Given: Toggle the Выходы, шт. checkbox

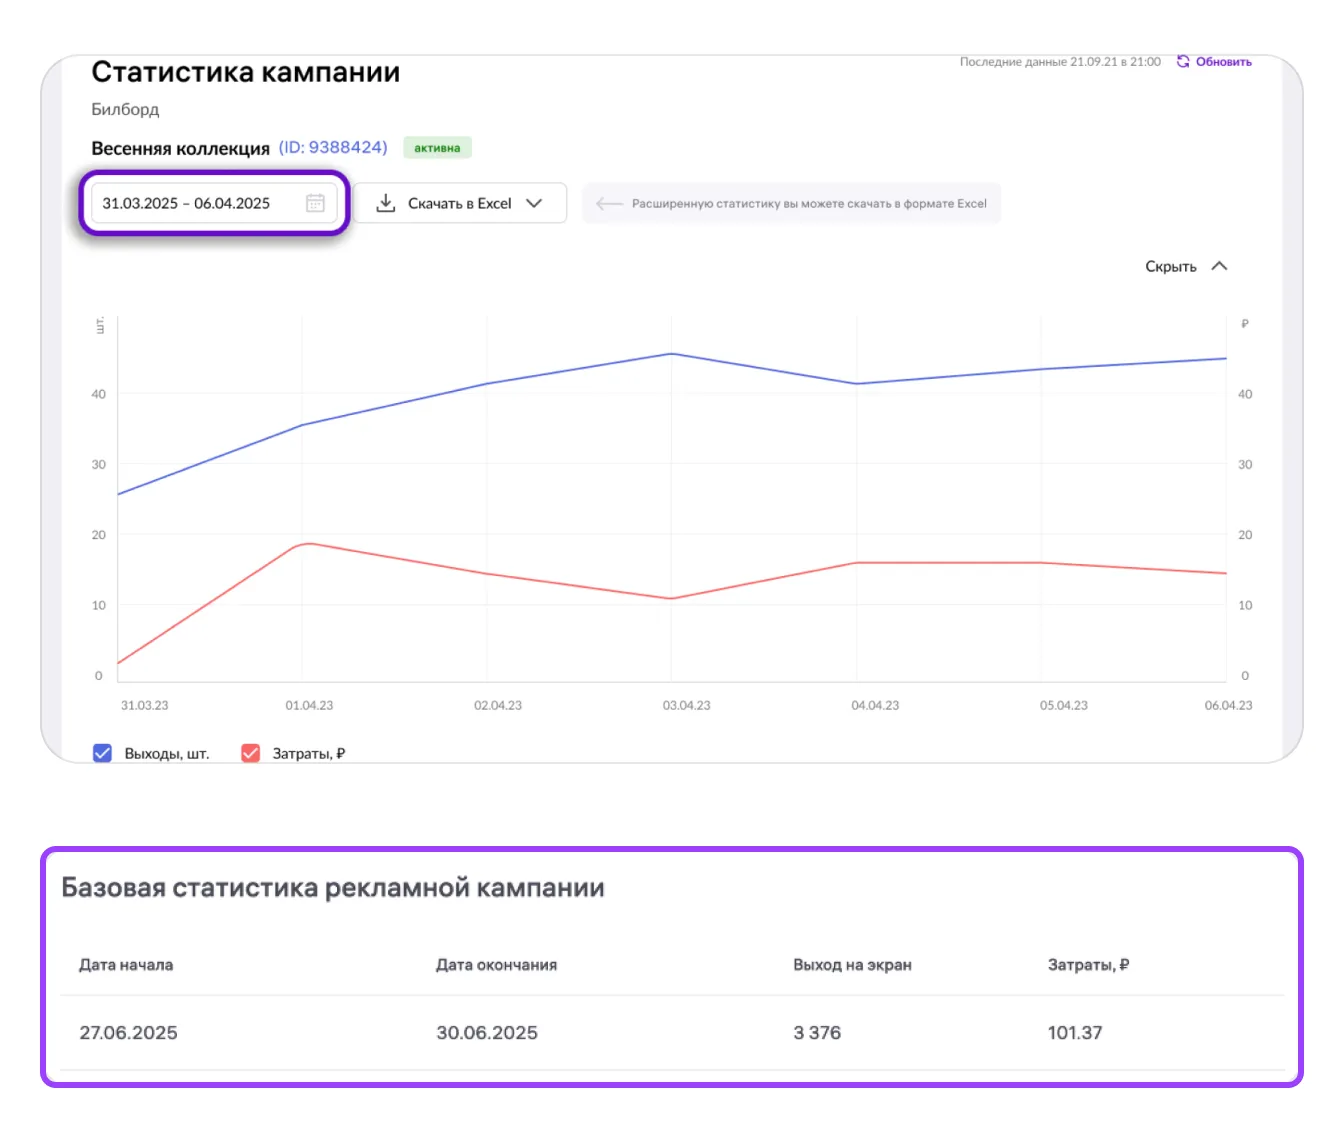Looking at the screenshot, I should (x=102, y=753).
